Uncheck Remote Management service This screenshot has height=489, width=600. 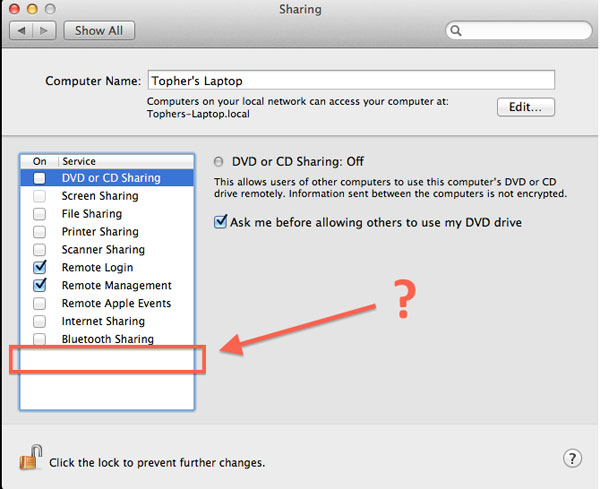point(40,286)
